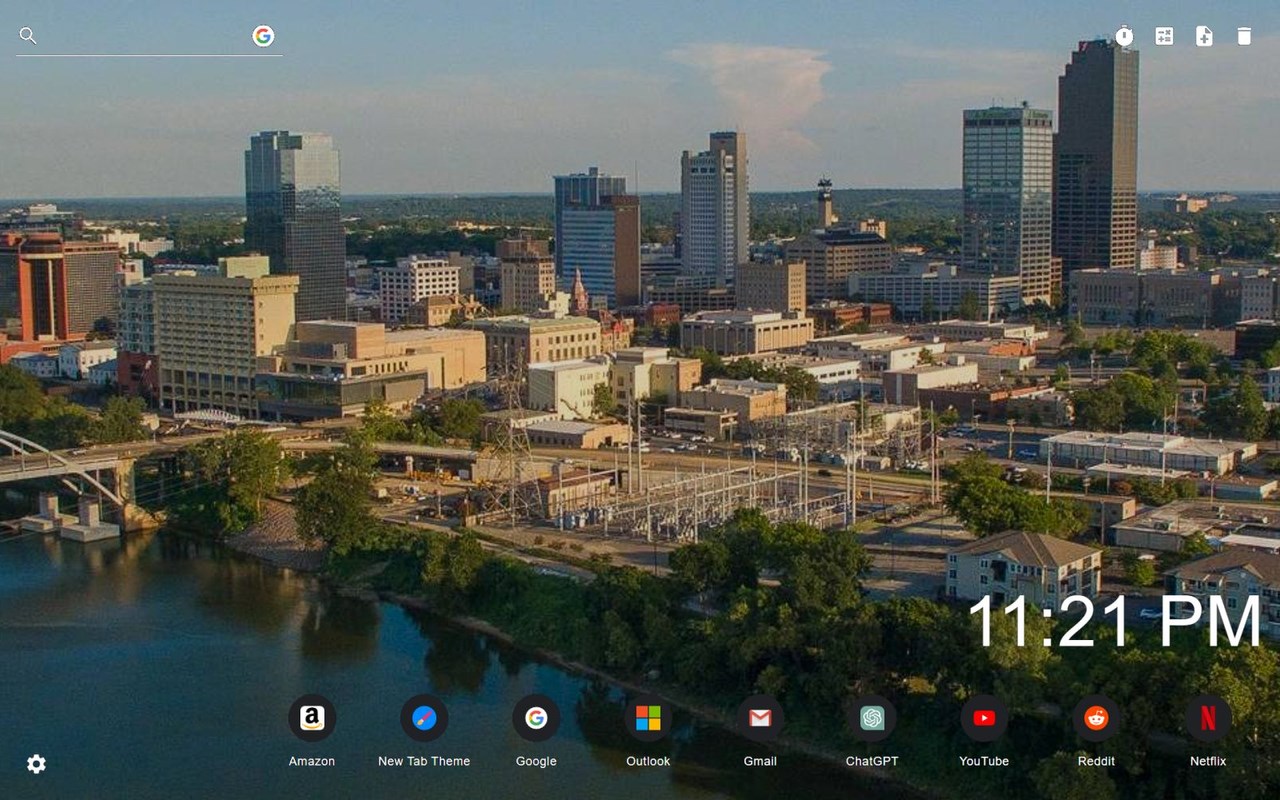Open the trash icon in the corner

point(1244,36)
